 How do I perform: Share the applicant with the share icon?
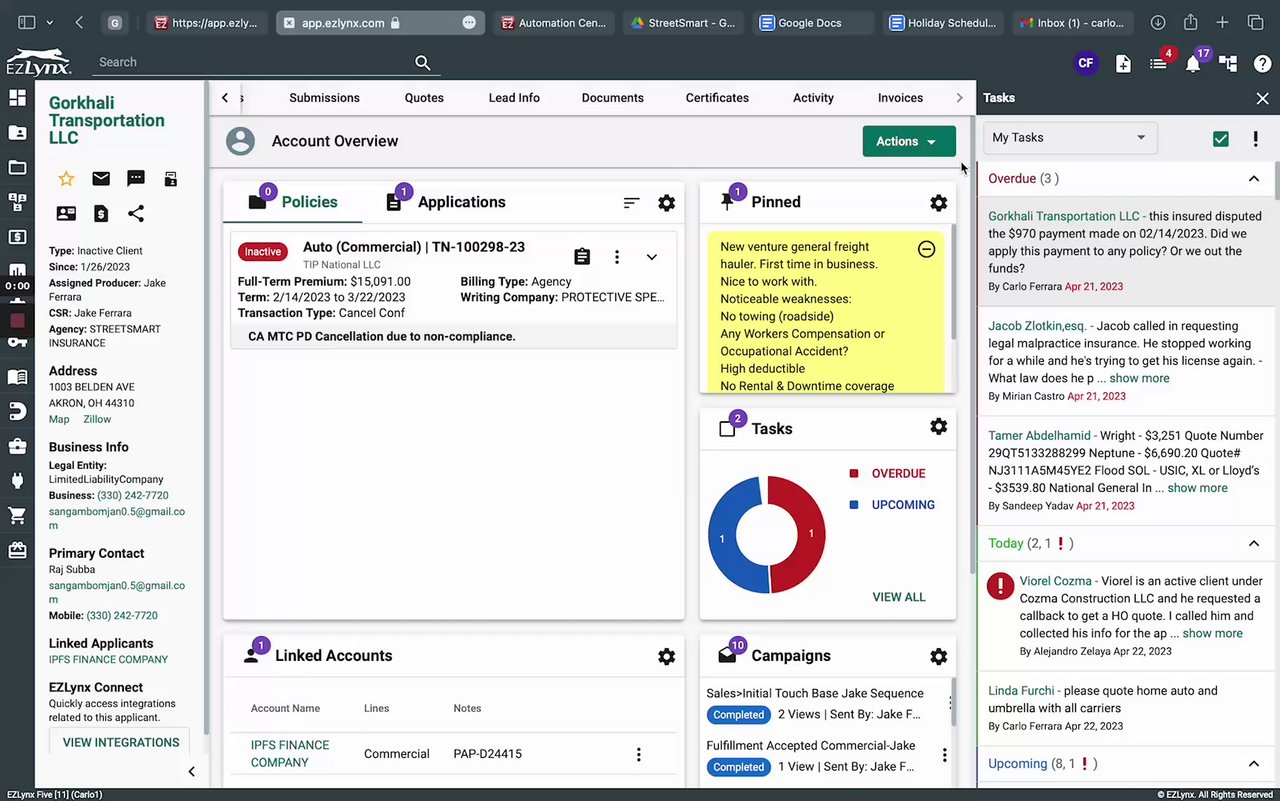[136, 213]
